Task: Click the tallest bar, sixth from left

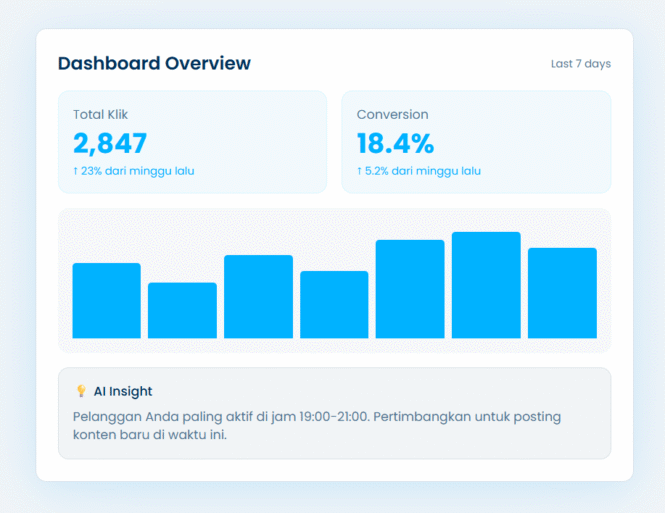Action: 486,285
